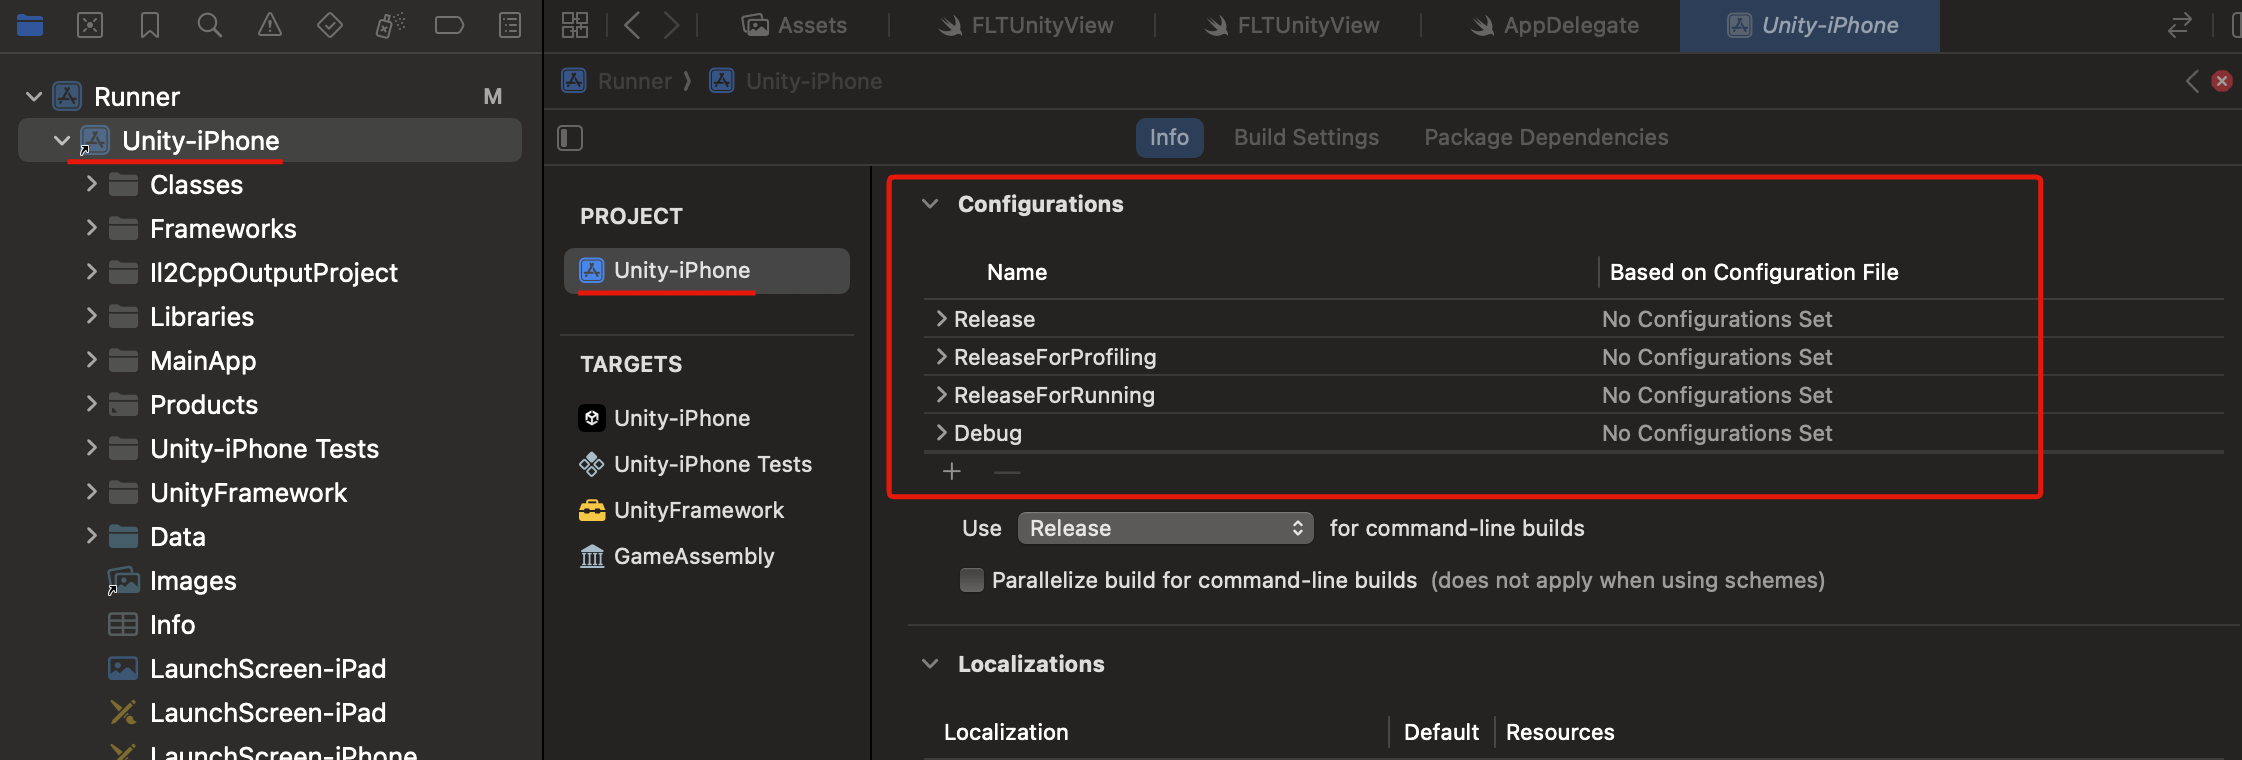Open the Issue navigator warning icon
This screenshot has width=2242, height=760.
tap(270, 25)
